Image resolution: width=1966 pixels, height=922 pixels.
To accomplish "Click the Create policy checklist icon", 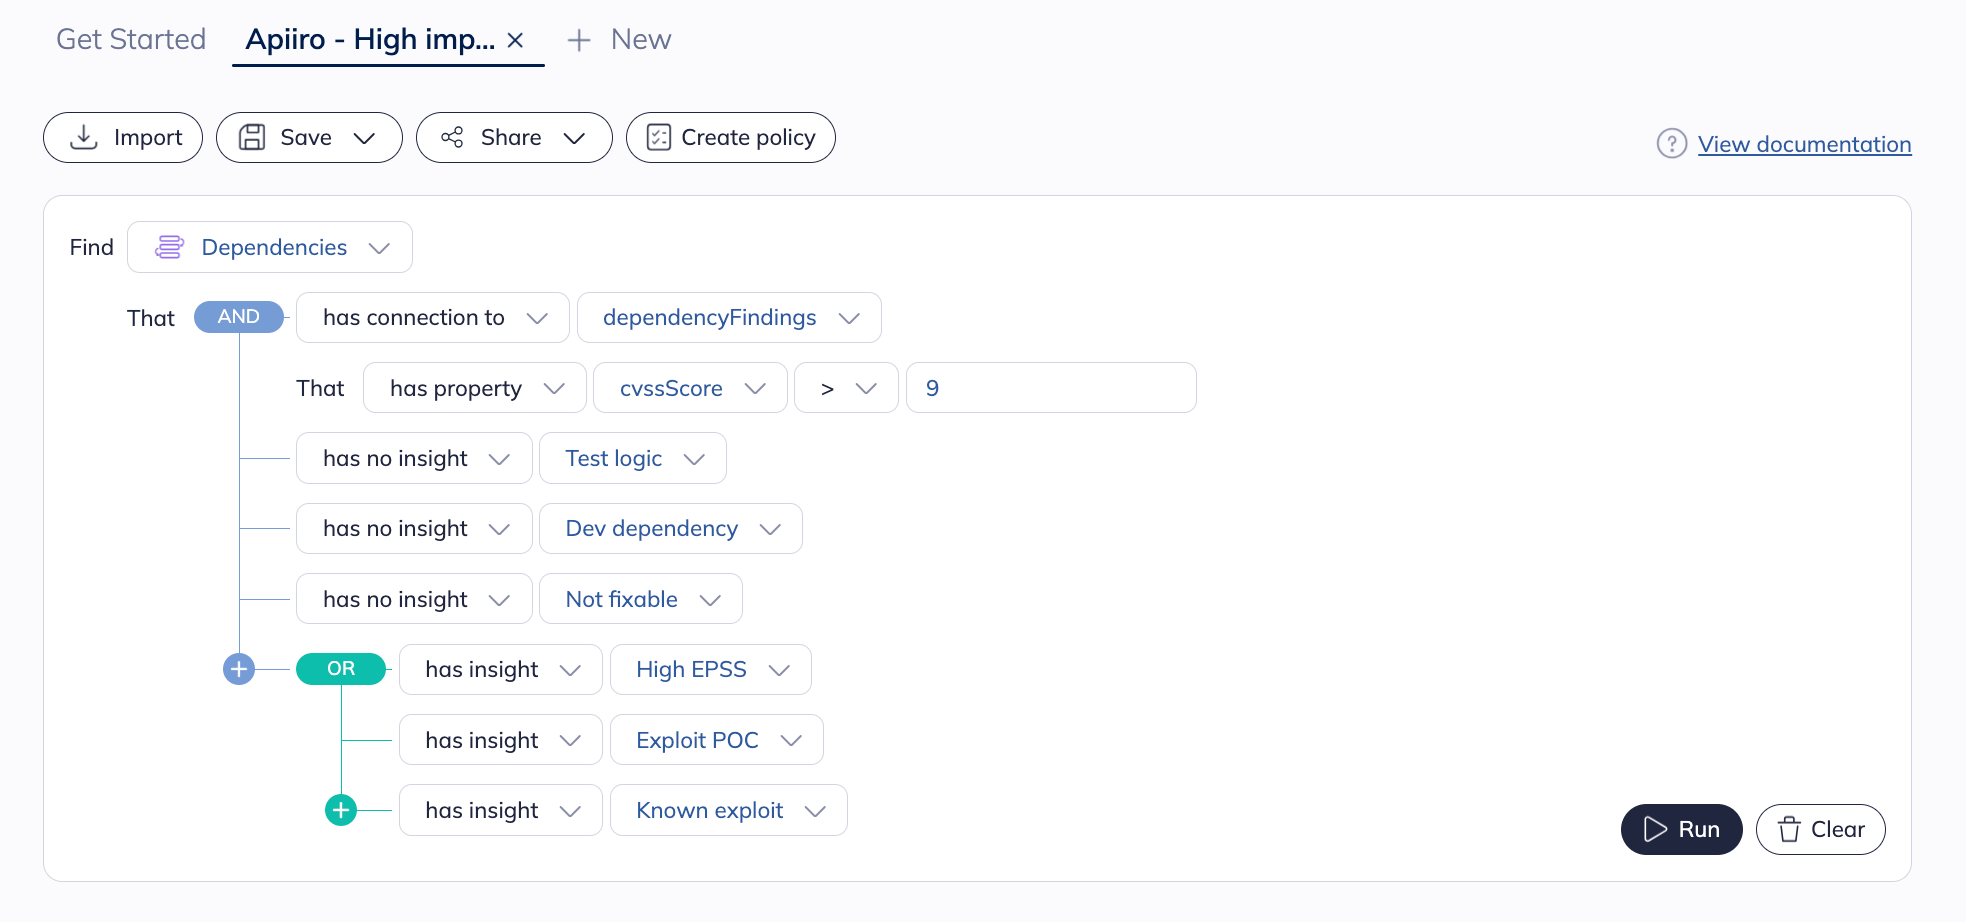I will pos(658,138).
